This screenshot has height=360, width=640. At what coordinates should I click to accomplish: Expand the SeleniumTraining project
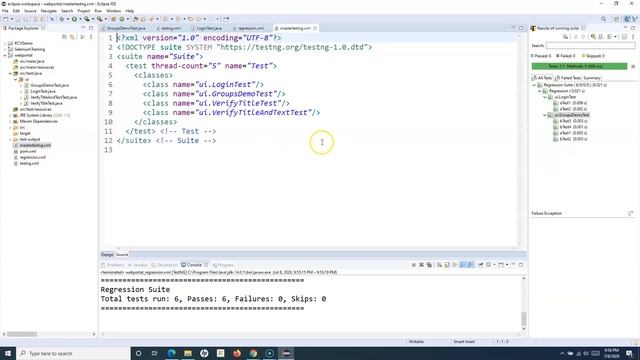[5, 49]
